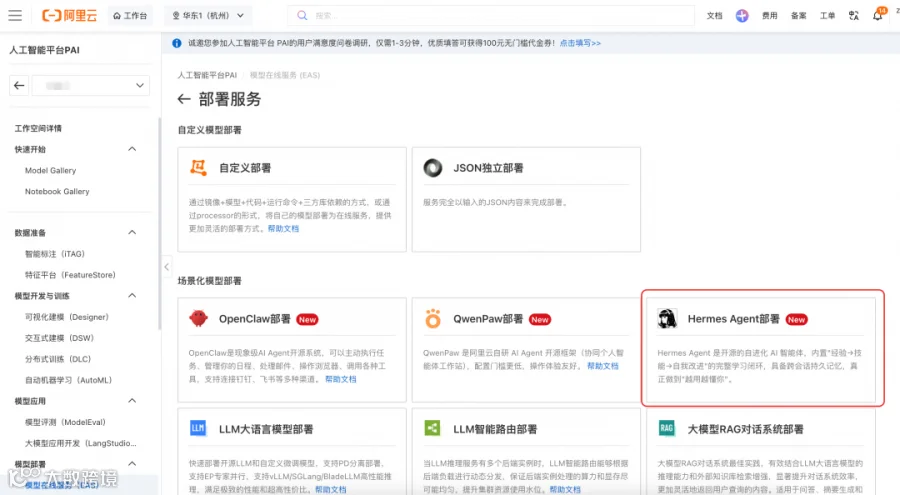The image size is (900, 495).
Task: Open the survey link 点击填写>>
Action: point(580,43)
